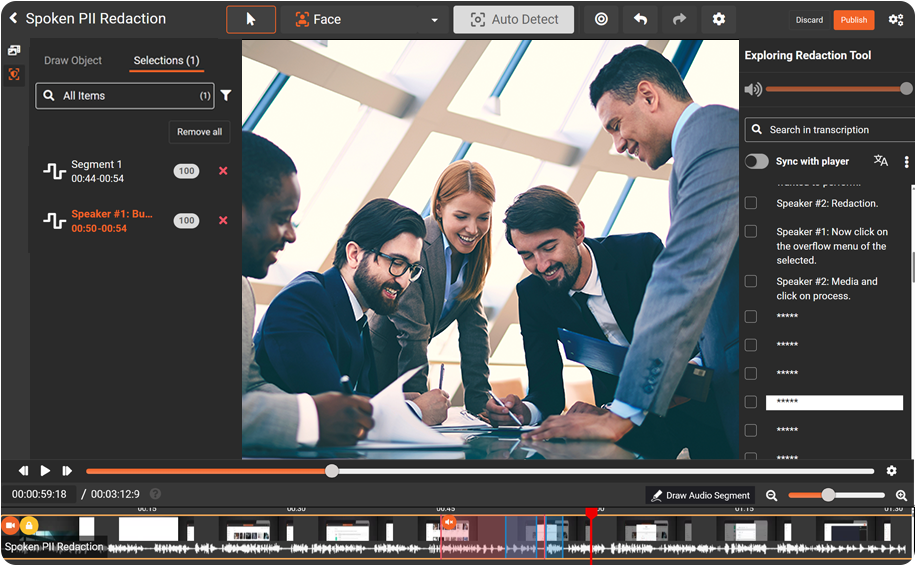The image size is (916, 566).
Task: Switch to the Selections (1) tab
Action: (x=168, y=61)
